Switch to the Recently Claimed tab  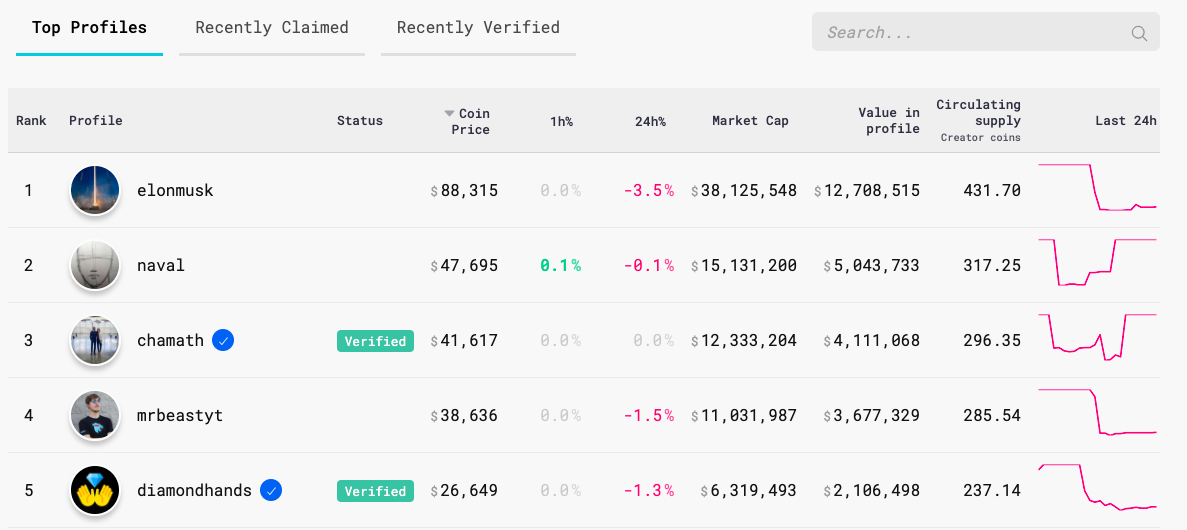(272, 28)
